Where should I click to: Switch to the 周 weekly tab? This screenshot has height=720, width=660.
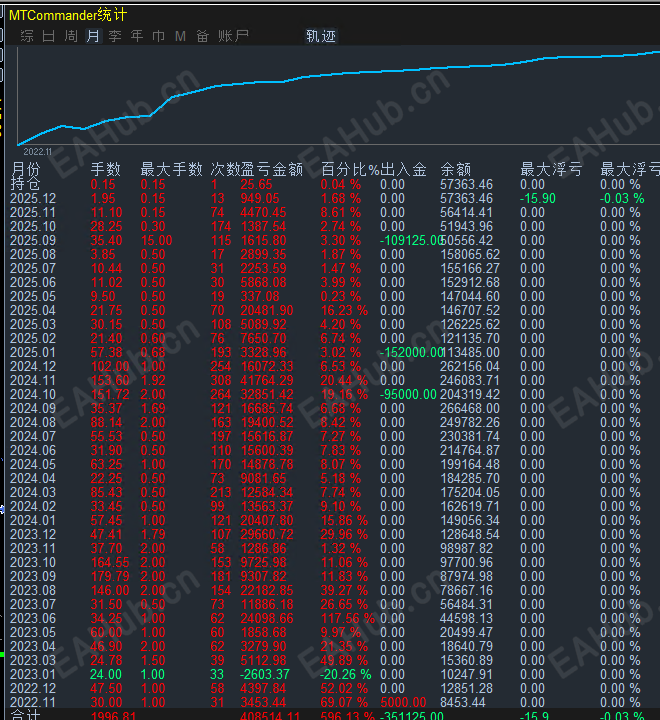[71, 36]
